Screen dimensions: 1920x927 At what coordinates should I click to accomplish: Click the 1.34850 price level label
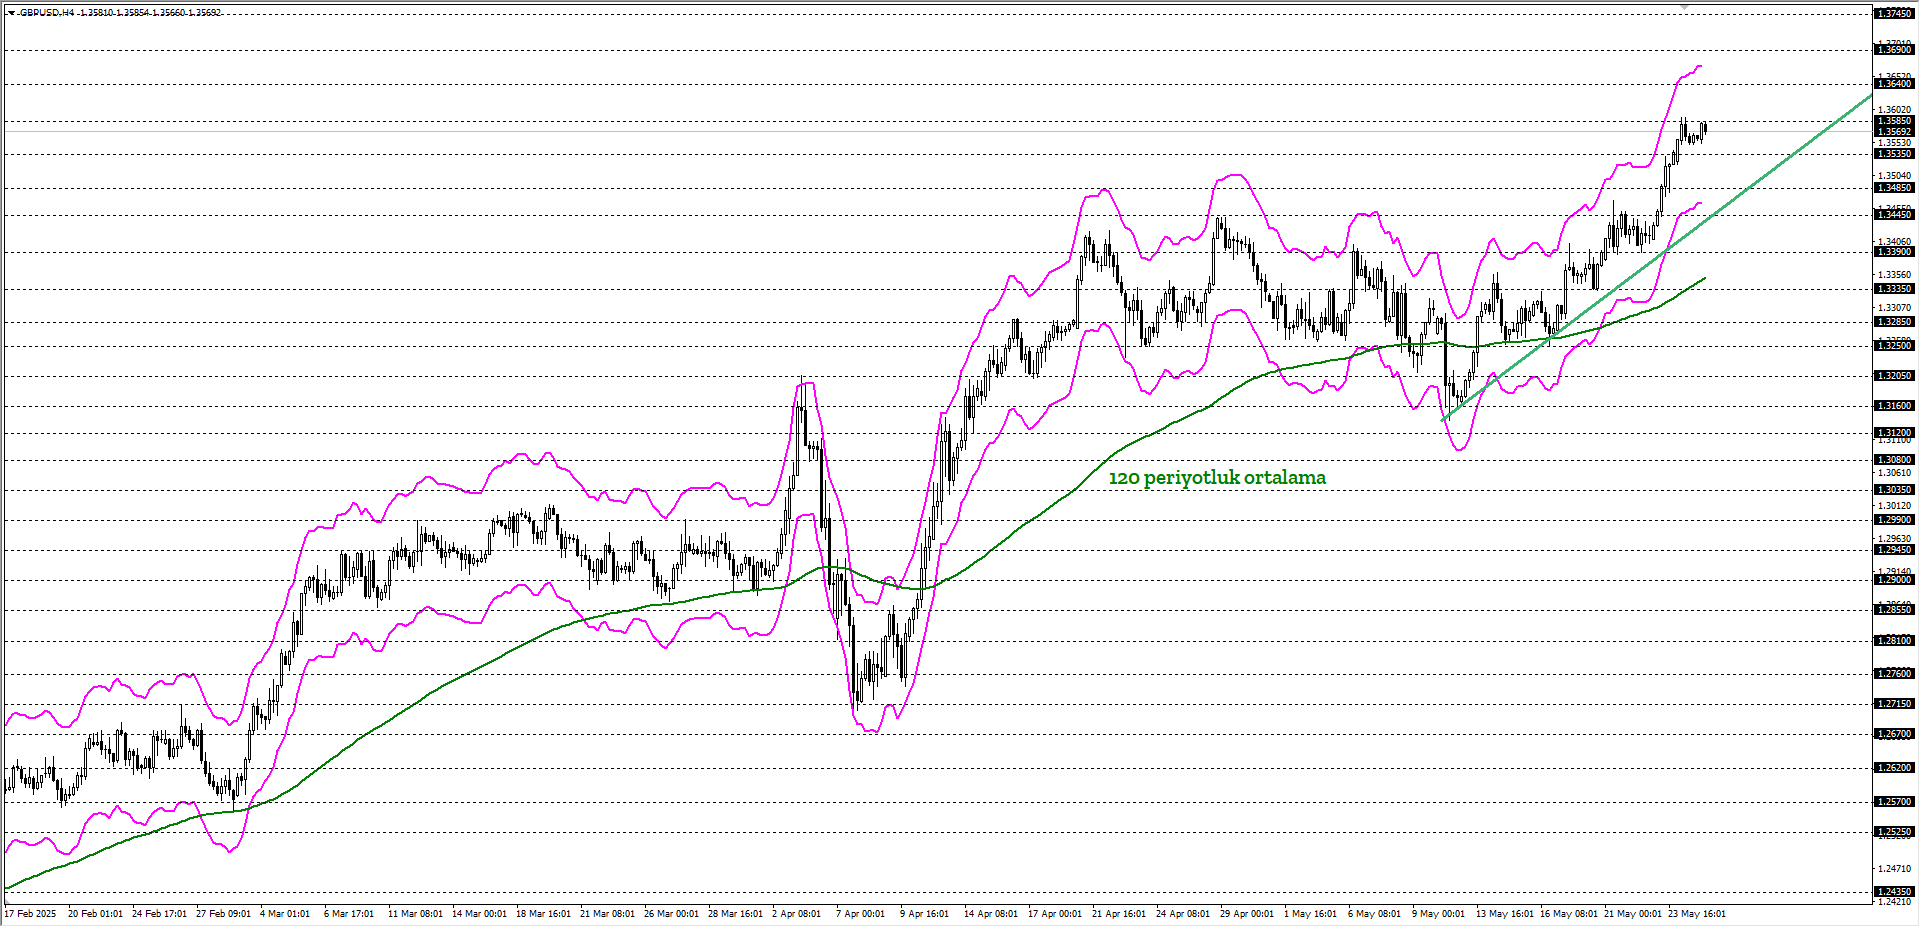click(x=1894, y=188)
